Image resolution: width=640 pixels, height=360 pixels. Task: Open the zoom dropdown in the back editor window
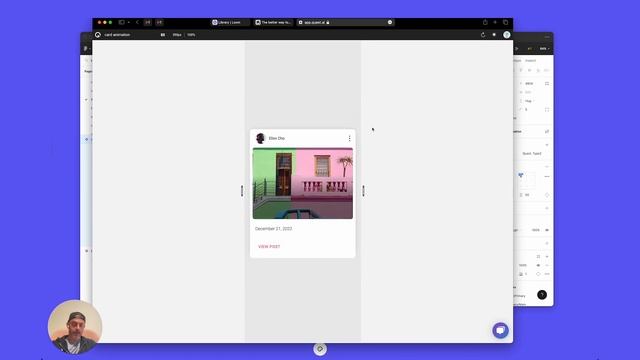point(544,49)
